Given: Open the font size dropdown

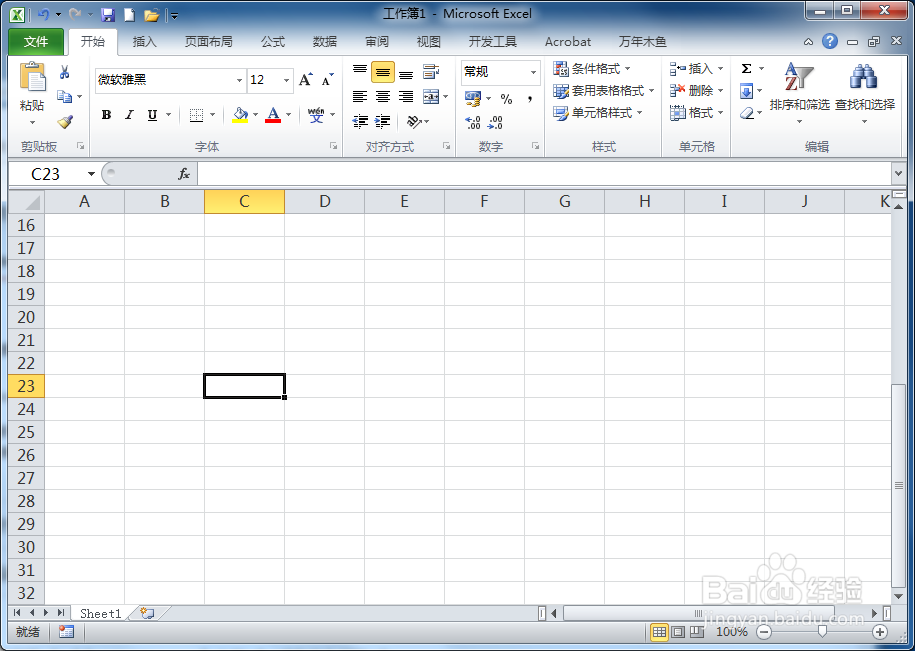Looking at the screenshot, I should 286,80.
